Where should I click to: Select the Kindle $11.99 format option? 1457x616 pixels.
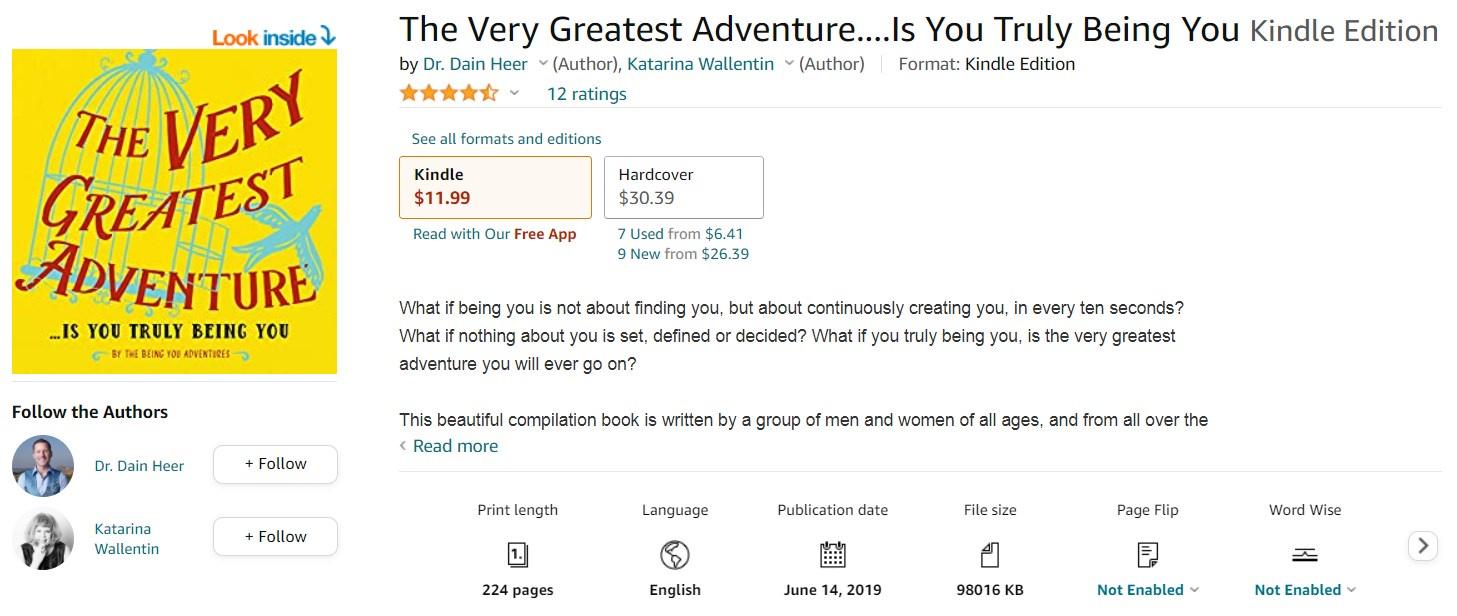click(x=495, y=187)
